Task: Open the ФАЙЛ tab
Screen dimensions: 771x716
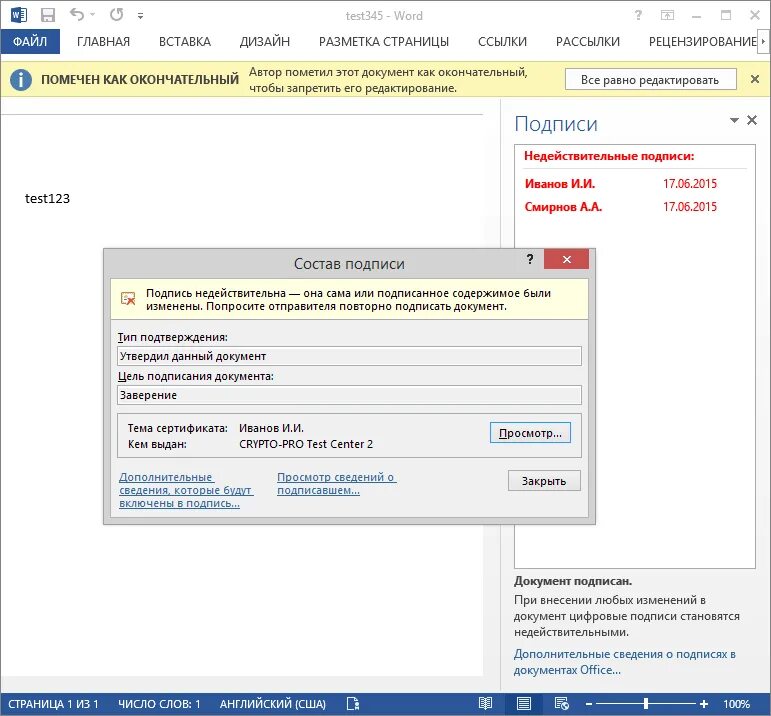Action: 30,41
